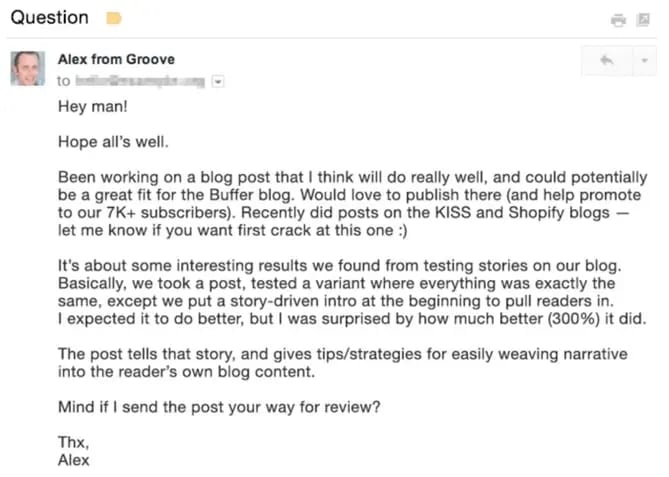The height and width of the screenshot is (477, 669).
Task: Click the sender's profile photo
Action: (28, 68)
